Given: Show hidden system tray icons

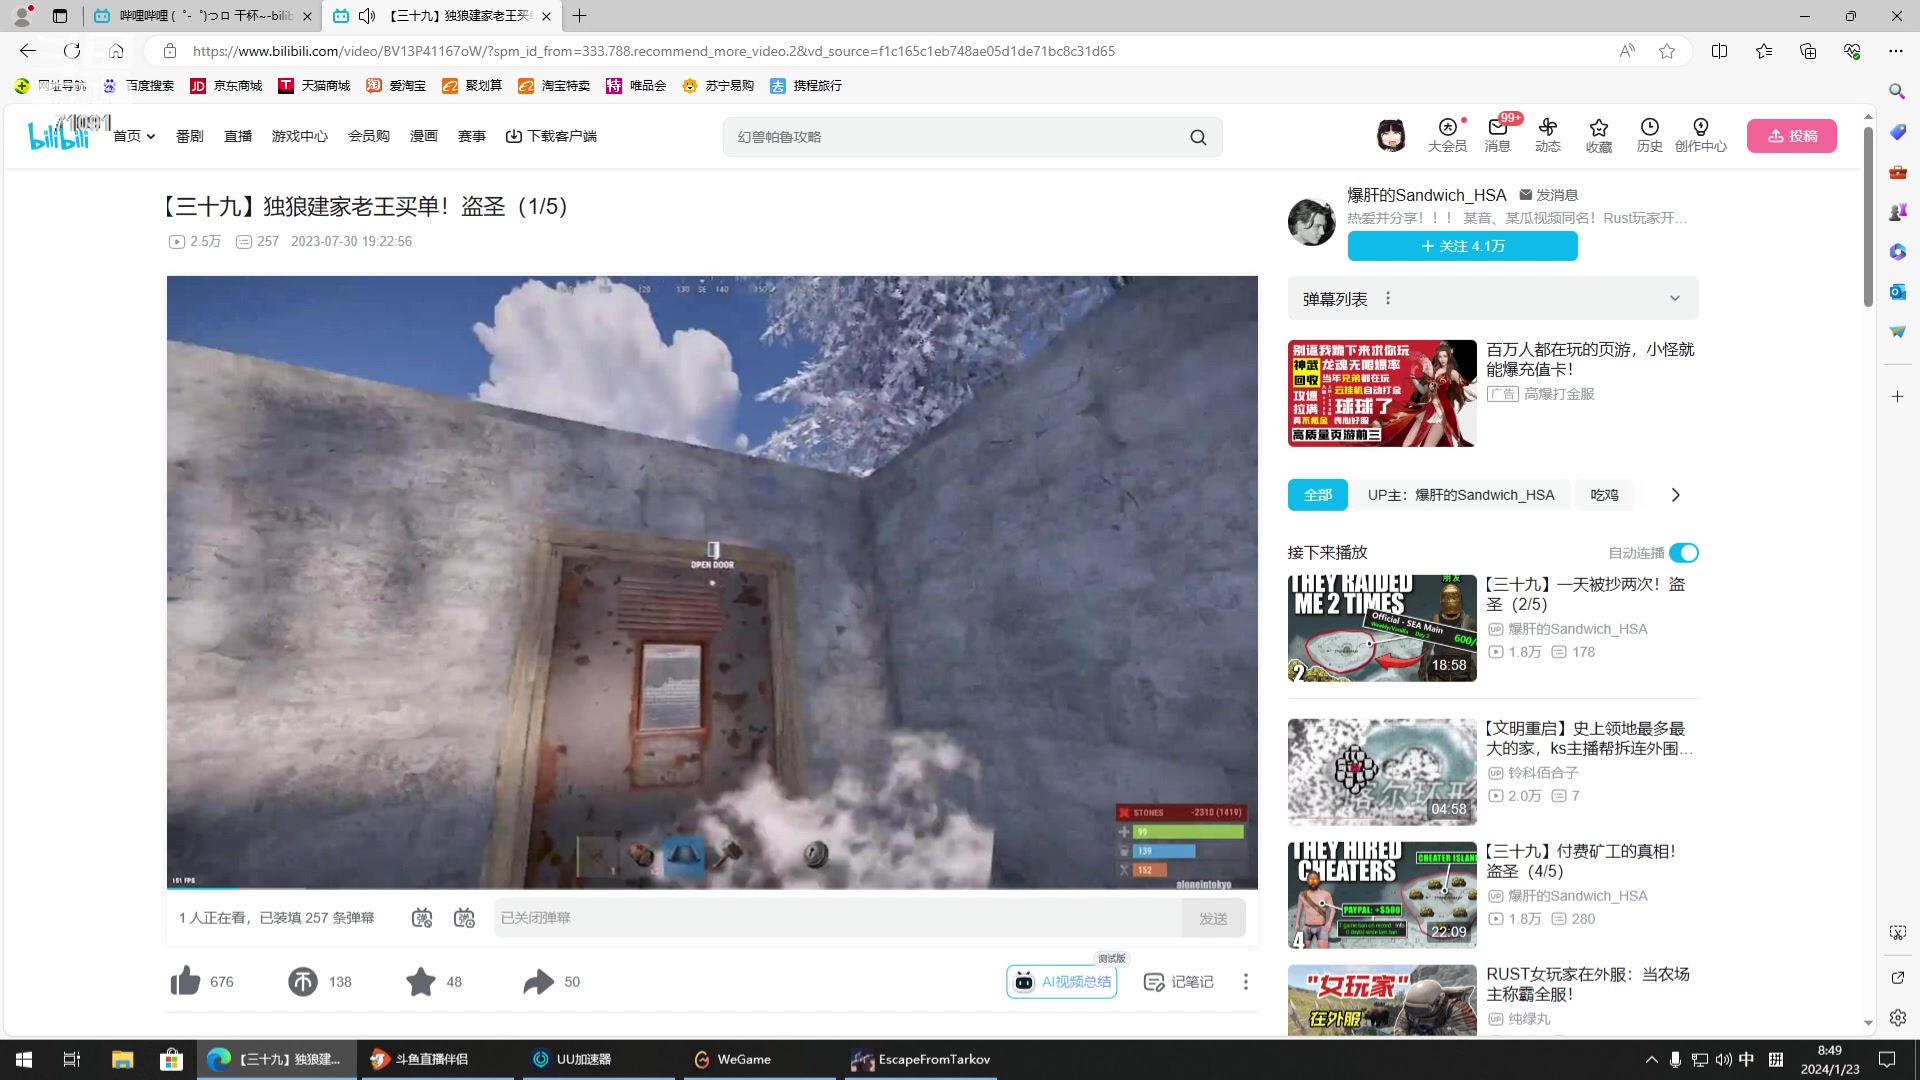Looking at the screenshot, I should pyautogui.click(x=1651, y=1059).
